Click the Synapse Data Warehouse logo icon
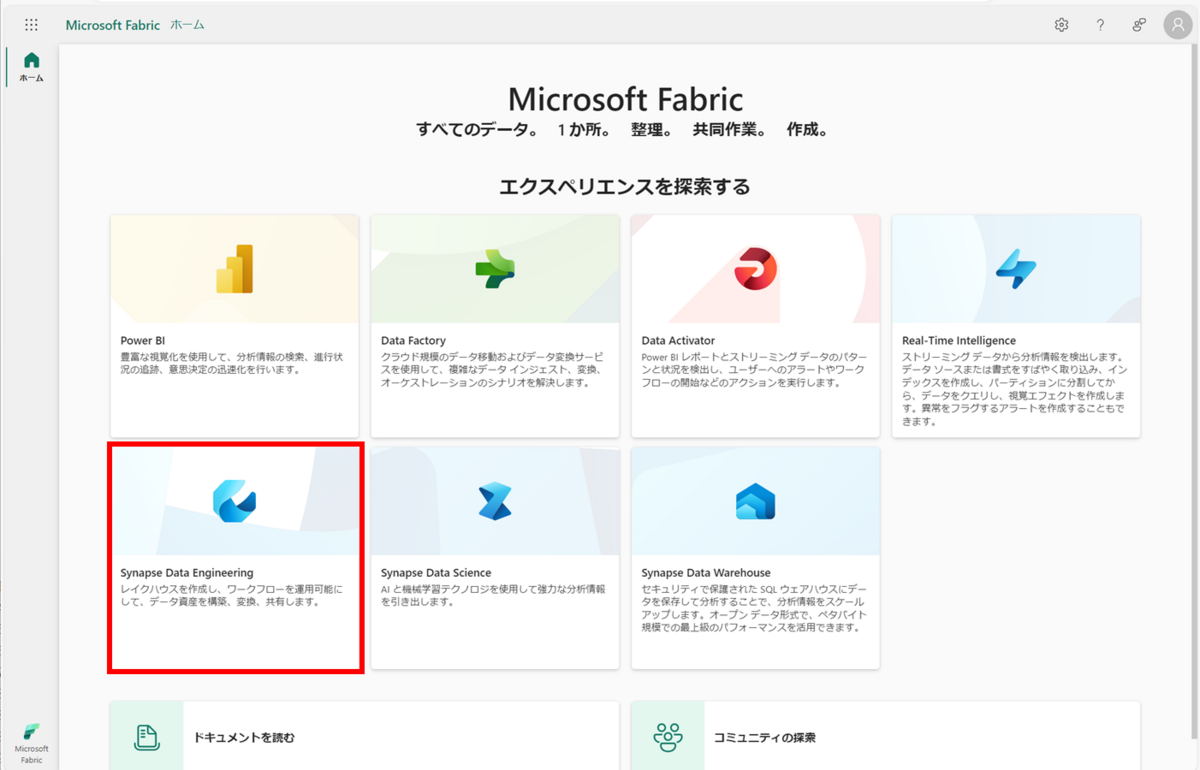1200x770 pixels. pos(755,501)
